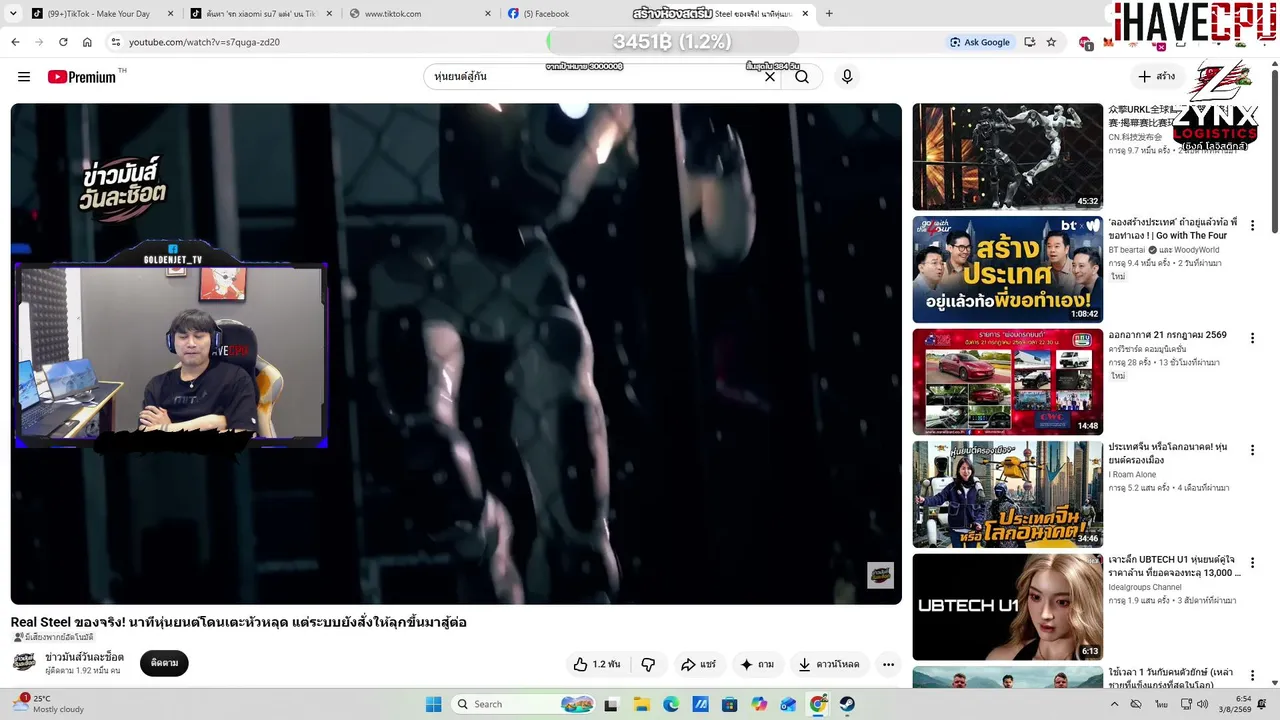Click the YouTube search text field
Screen dimensions: 1280x720
(x=594, y=77)
